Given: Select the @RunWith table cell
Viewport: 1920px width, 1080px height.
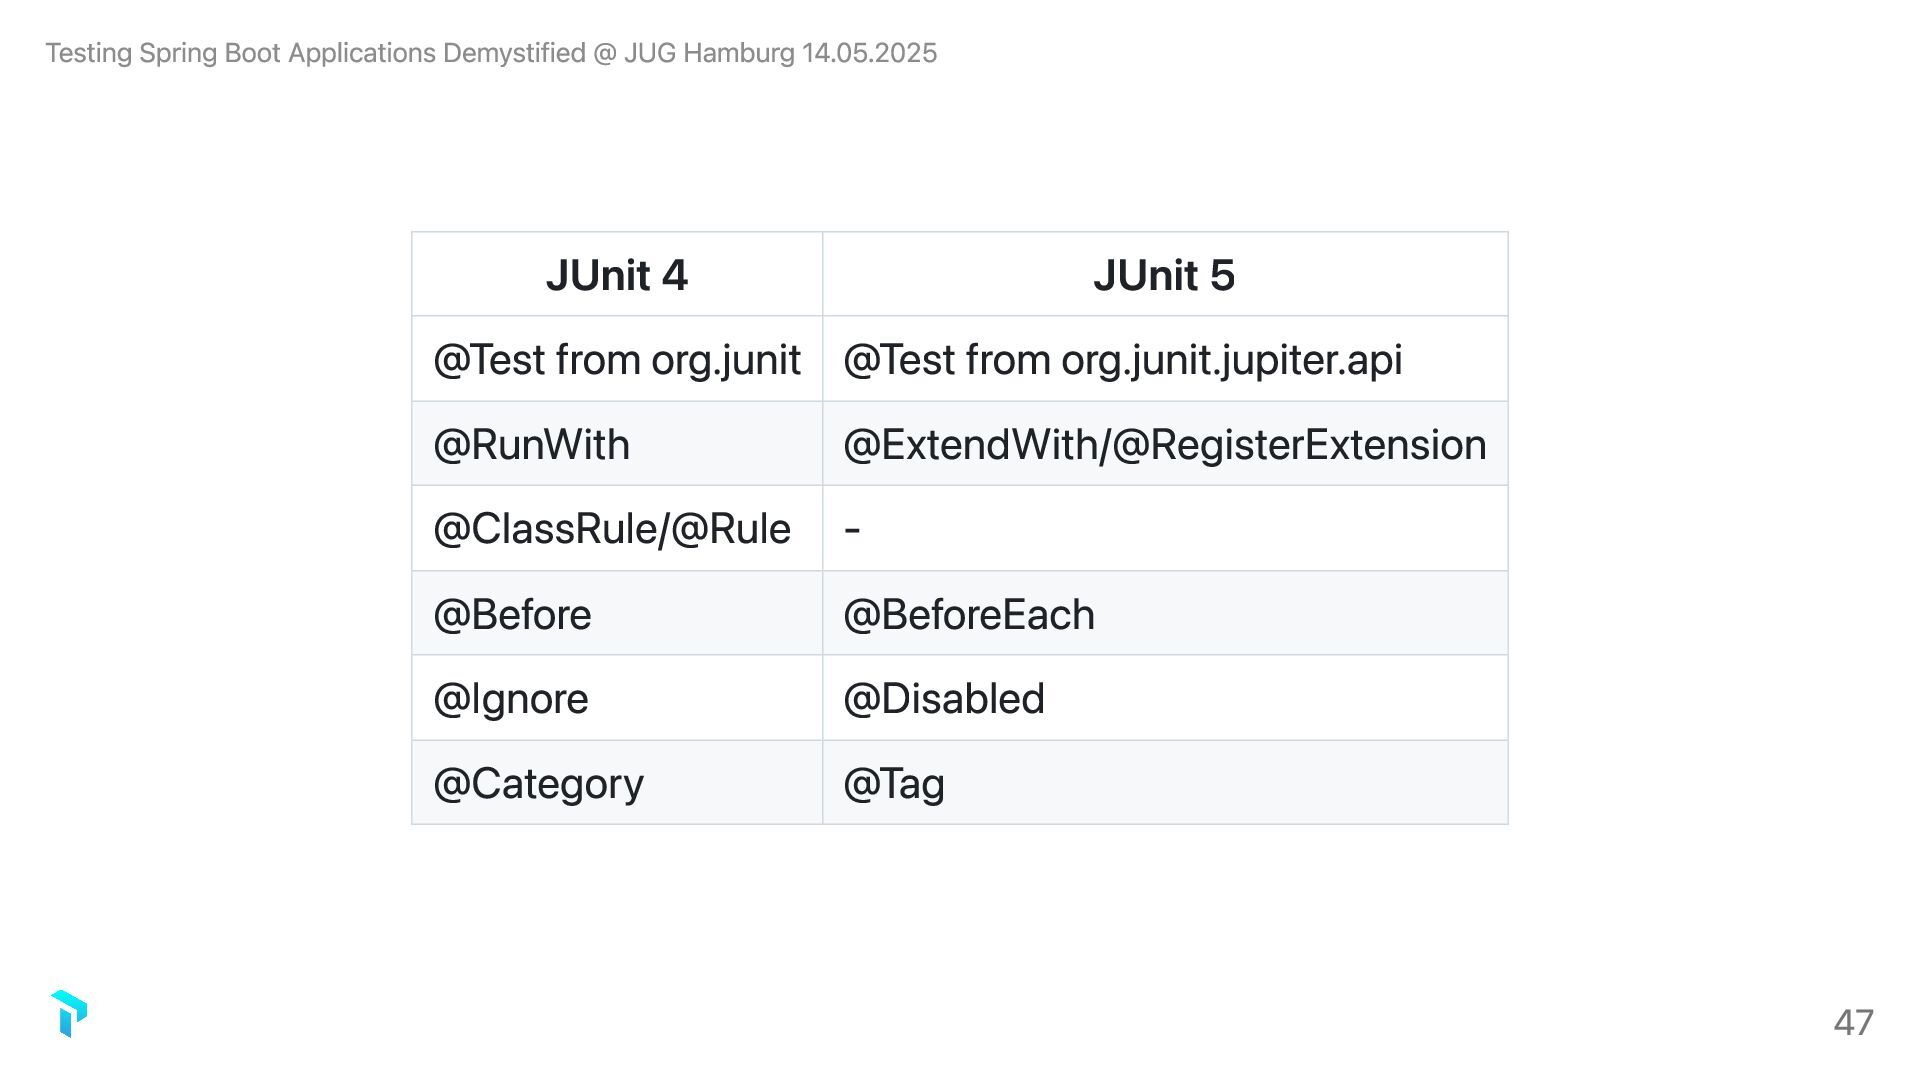Looking at the screenshot, I should coord(531,445).
